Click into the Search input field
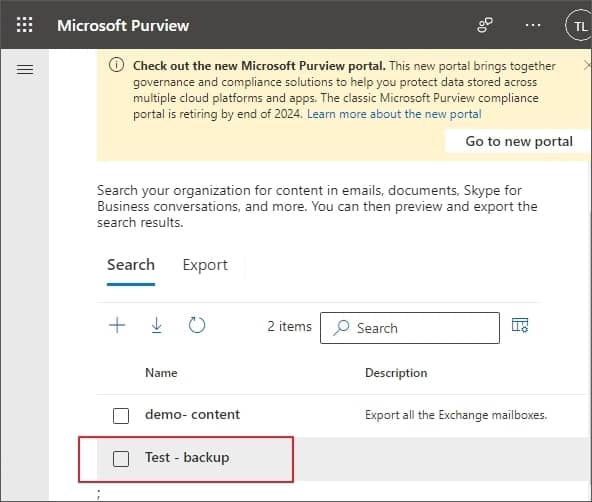592x502 pixels. 410,328
